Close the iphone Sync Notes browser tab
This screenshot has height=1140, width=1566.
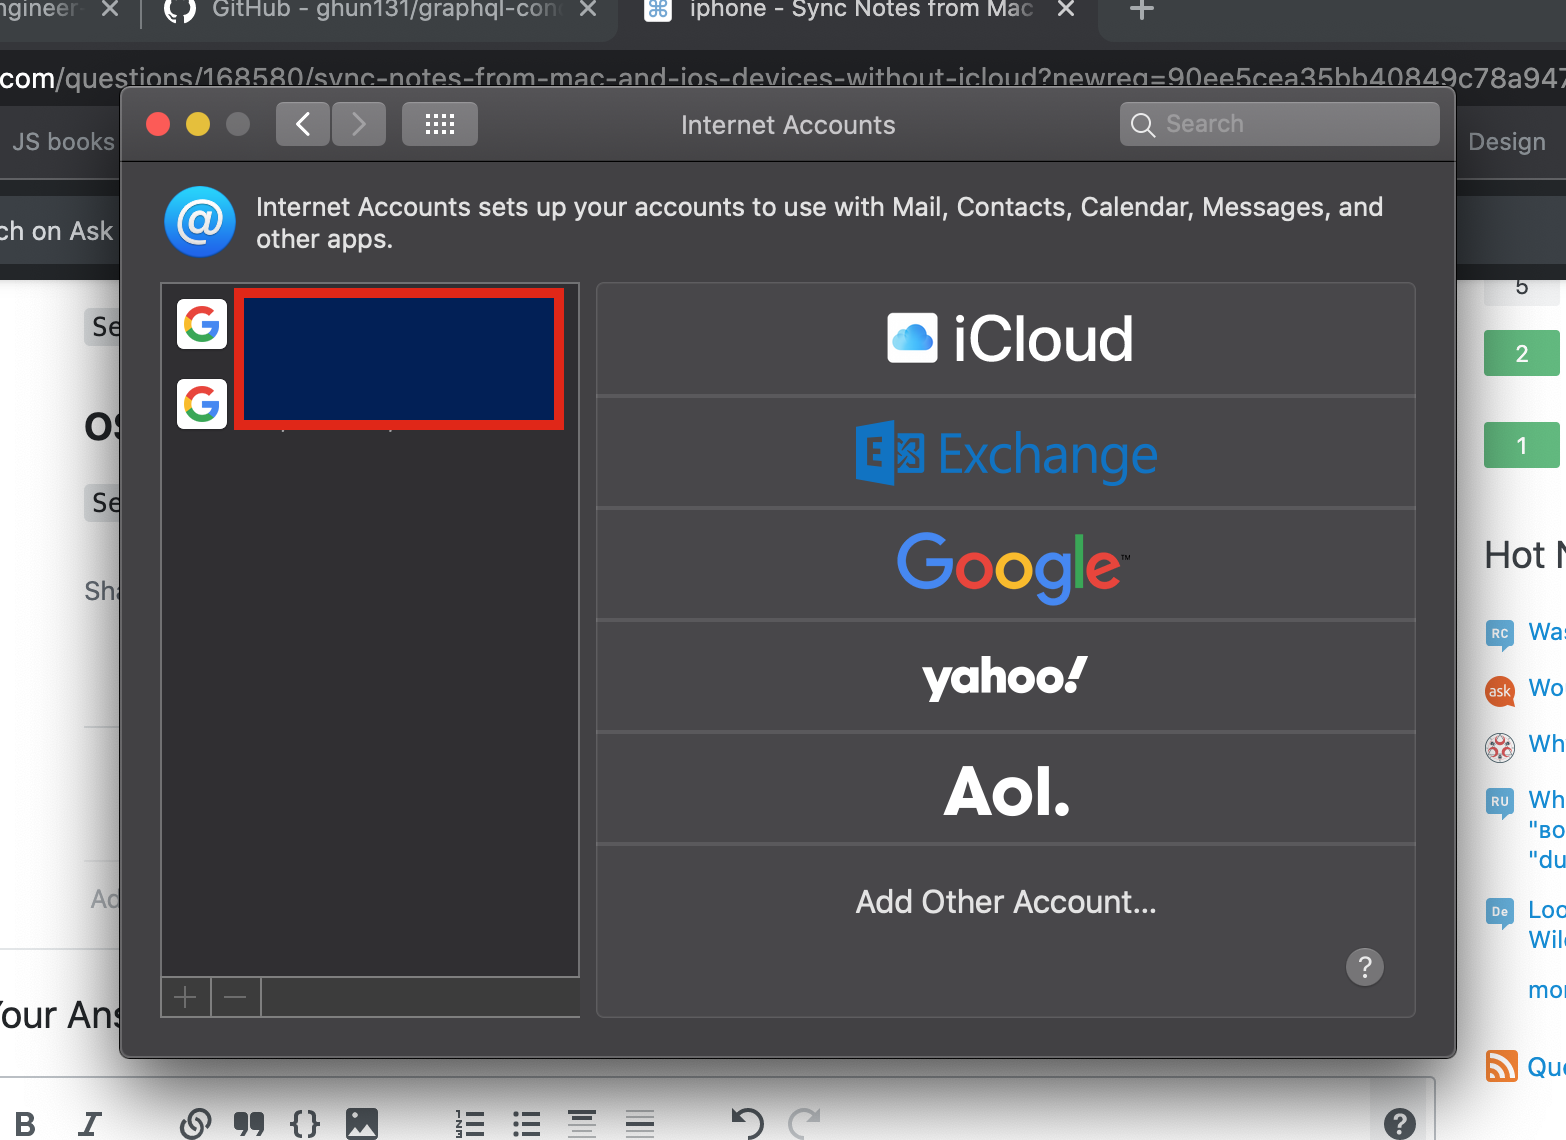pos(1066,9)
